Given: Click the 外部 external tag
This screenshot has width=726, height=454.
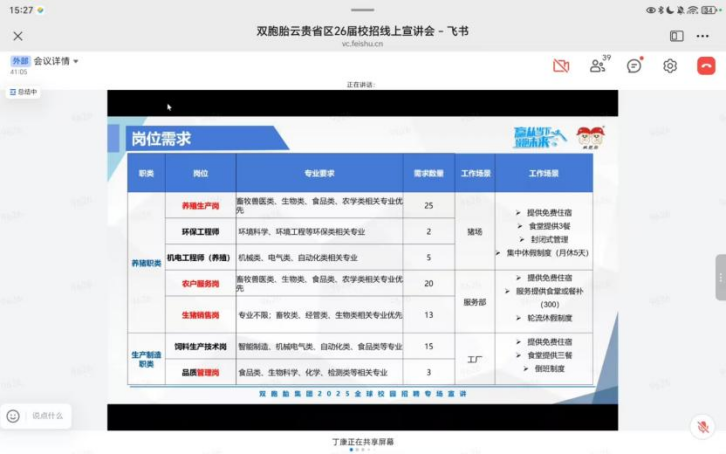Looking at the screenshot, I should [20, 61].
